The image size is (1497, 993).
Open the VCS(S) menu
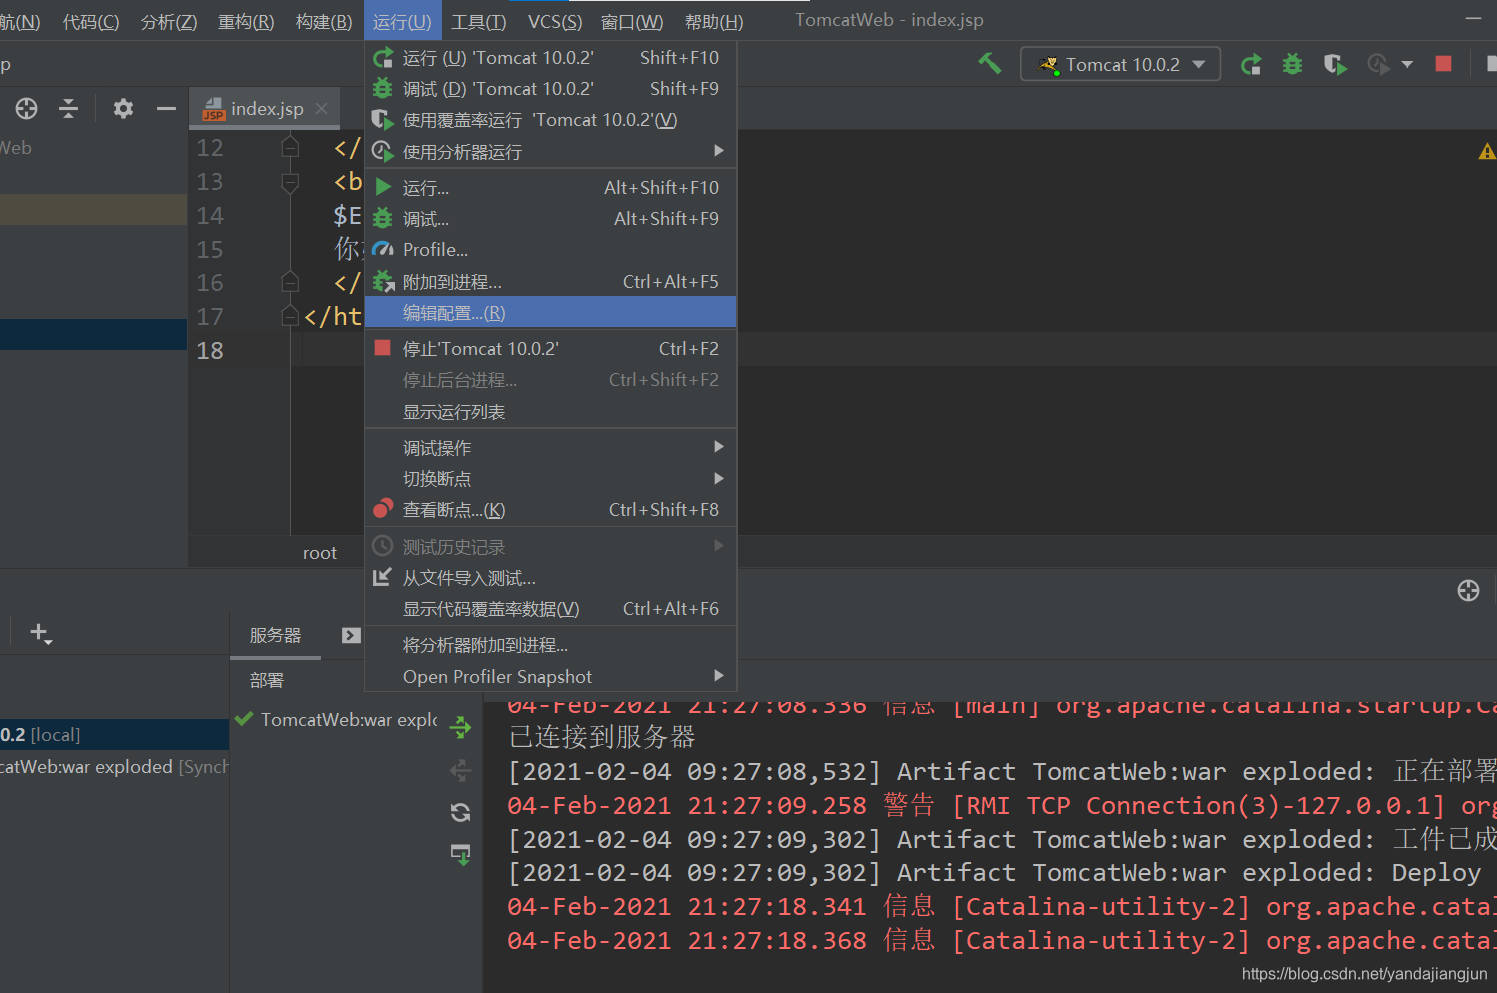tap(555, 21)
